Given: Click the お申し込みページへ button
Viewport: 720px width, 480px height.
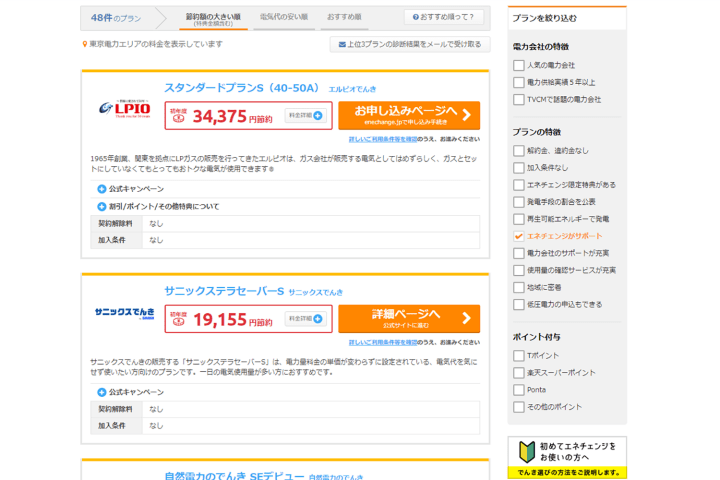Looking at the screenshot, I should [x=409, y=115].
